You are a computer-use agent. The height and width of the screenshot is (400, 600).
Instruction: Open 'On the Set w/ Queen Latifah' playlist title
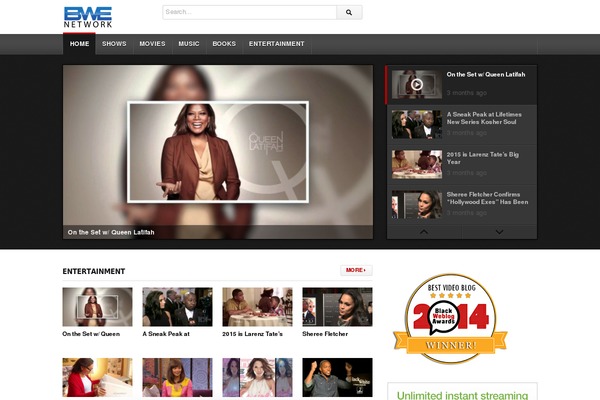coord(486,75)
